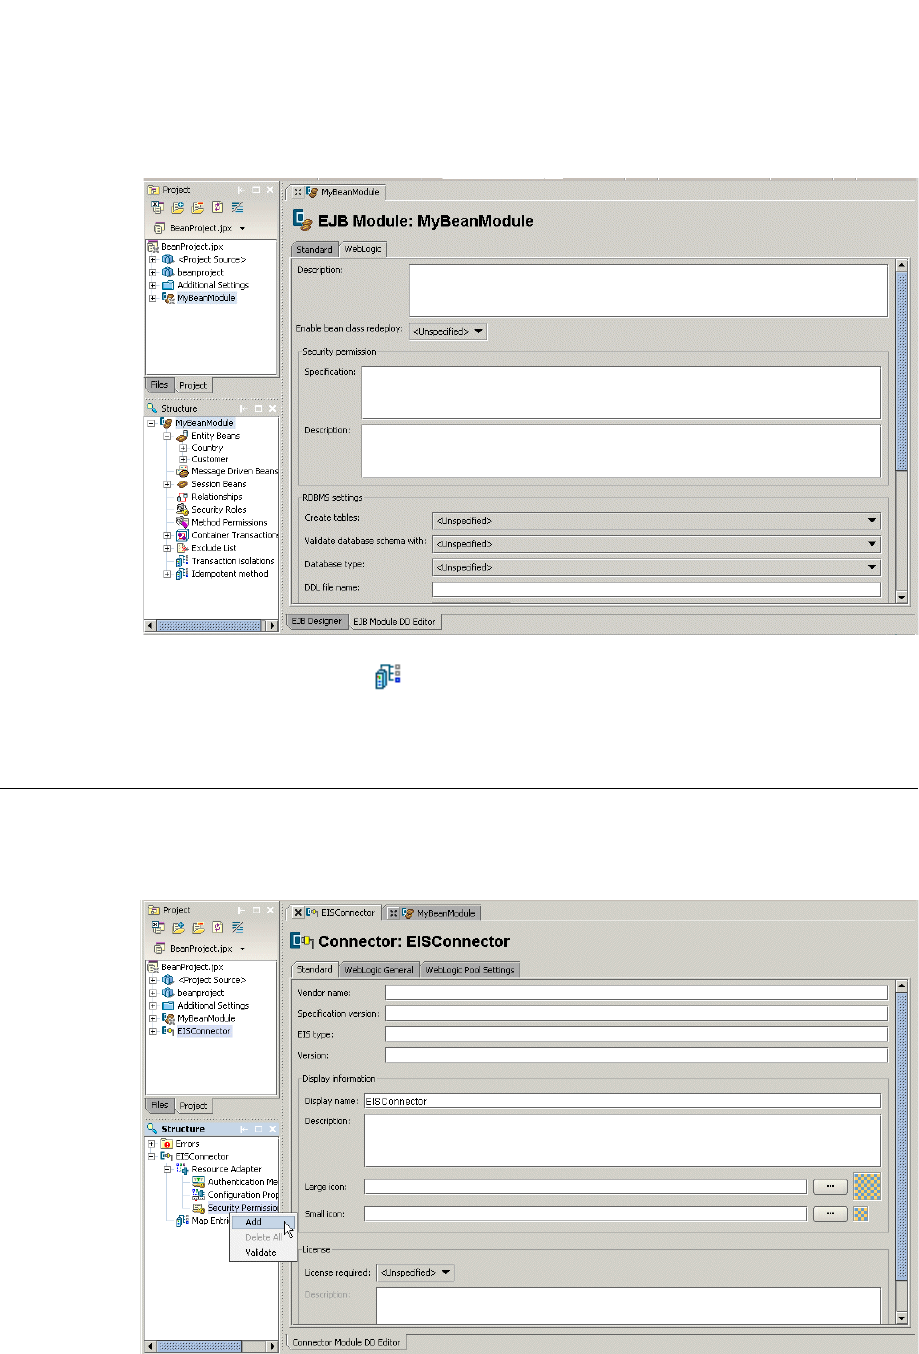Click the Message Driven Beans icon
The image size is (919, 1354).
(x=182, y=471)
